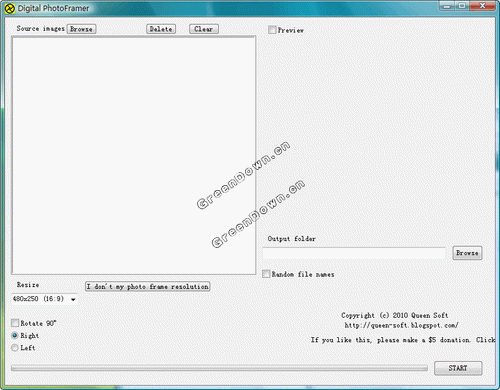
Task: Clear the source images list
Action: 204,29
